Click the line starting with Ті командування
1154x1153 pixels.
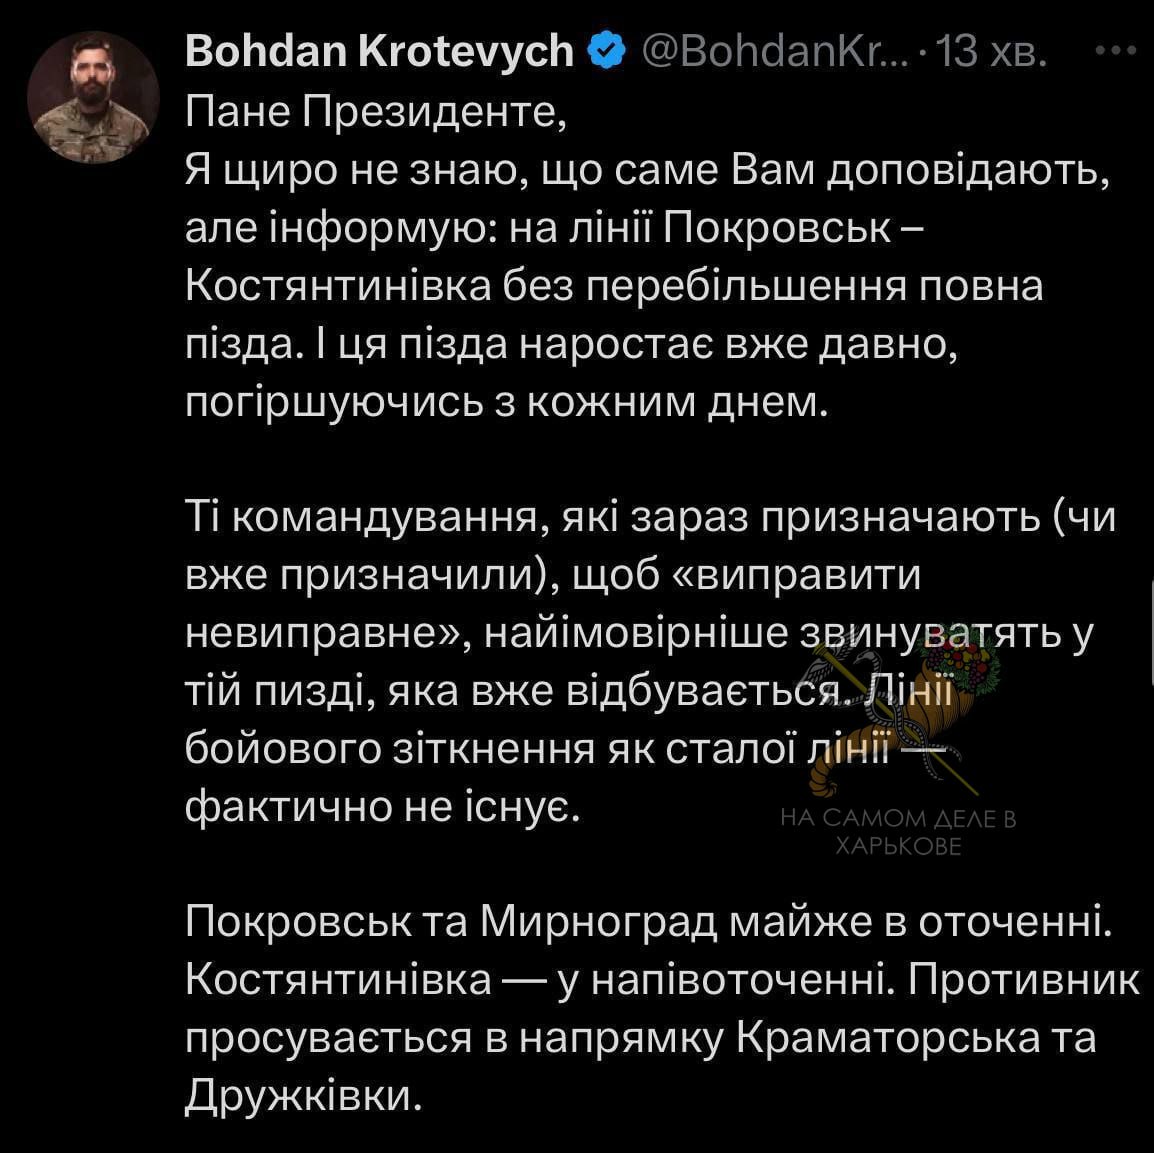click(651, 517)
